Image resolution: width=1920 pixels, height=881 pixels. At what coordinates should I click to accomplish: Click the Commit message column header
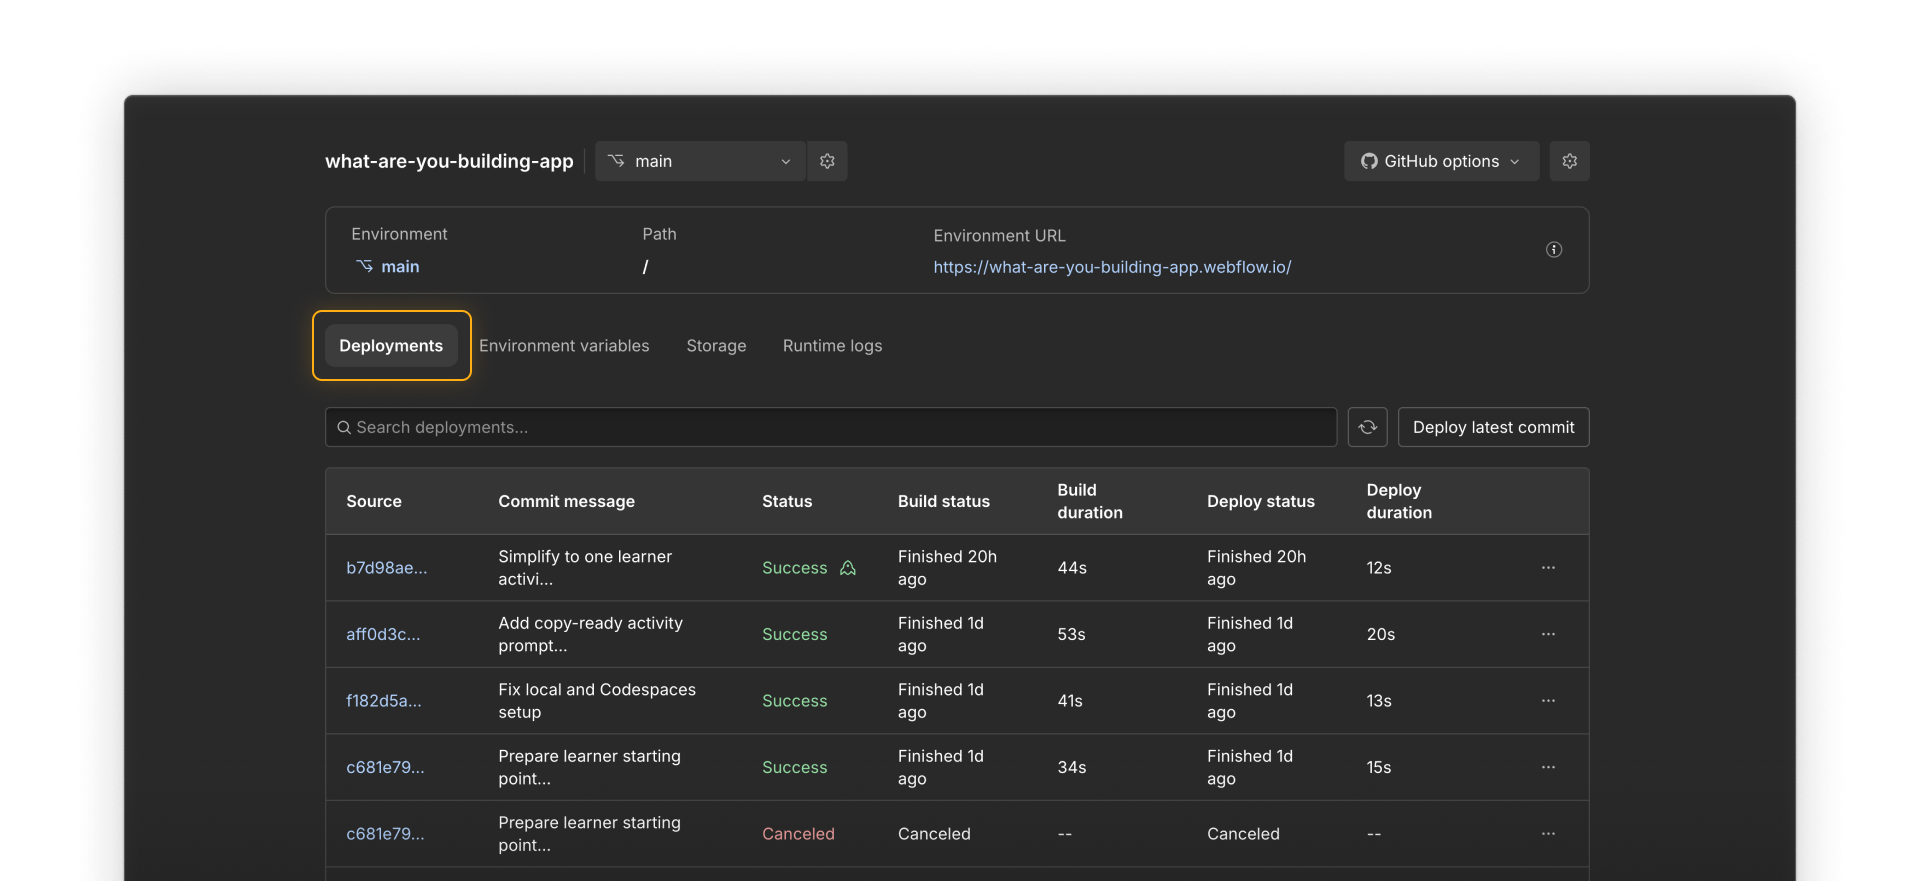point(566,501)
